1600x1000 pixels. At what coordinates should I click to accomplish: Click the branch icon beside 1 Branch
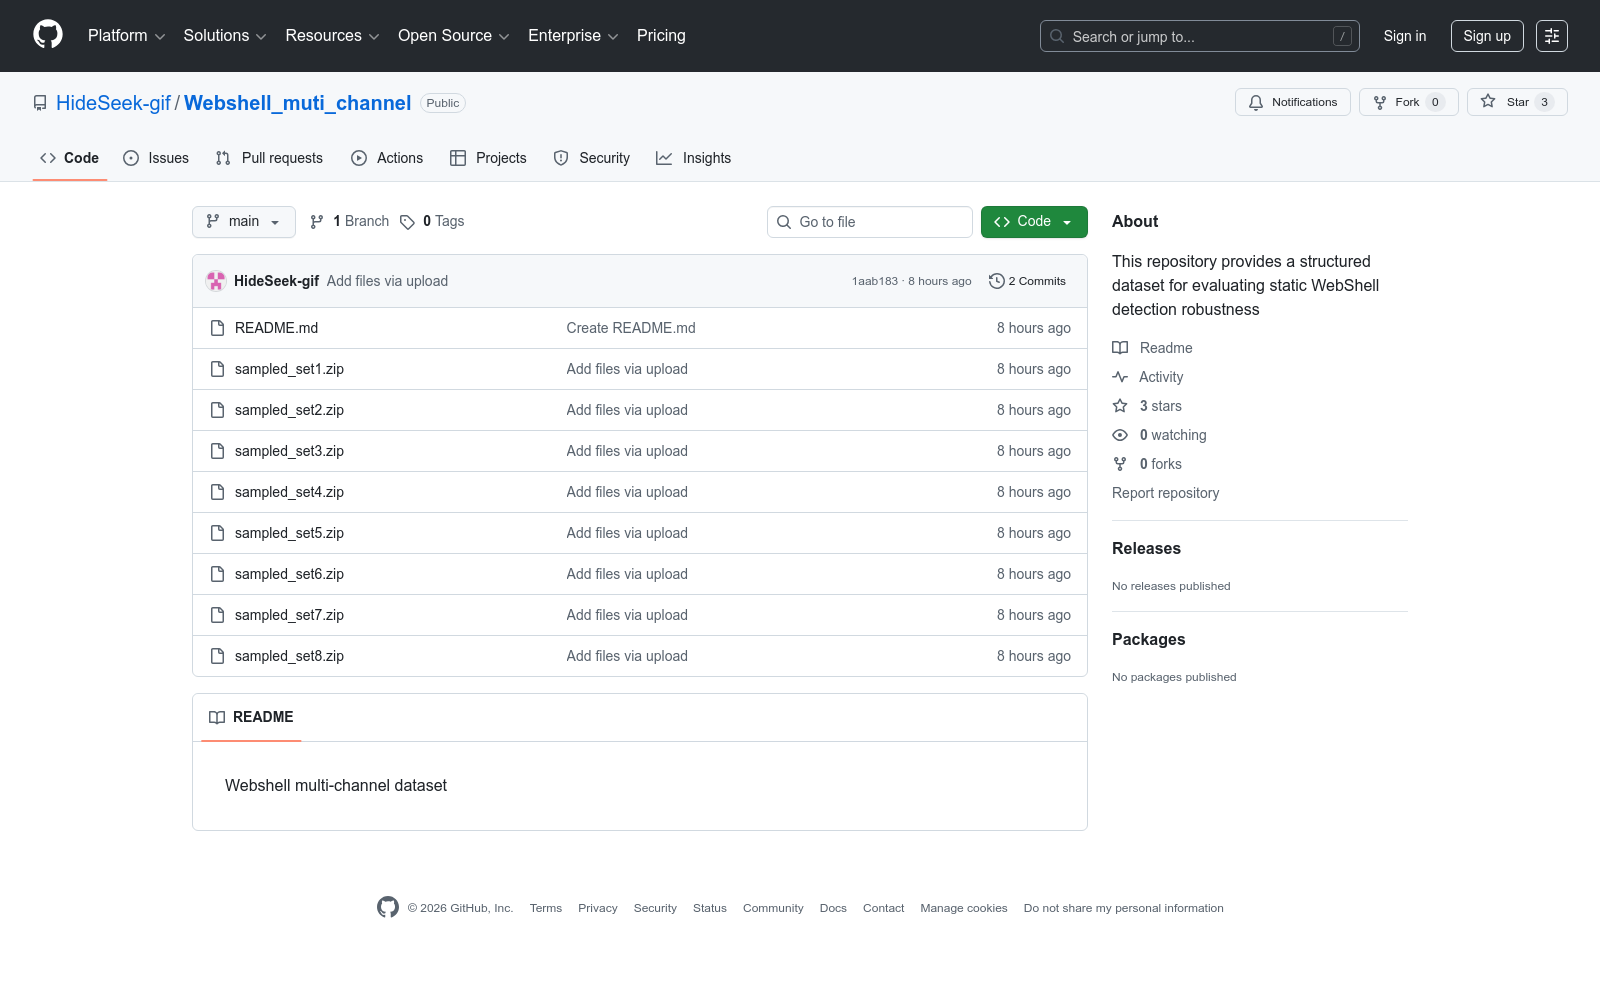317,222
